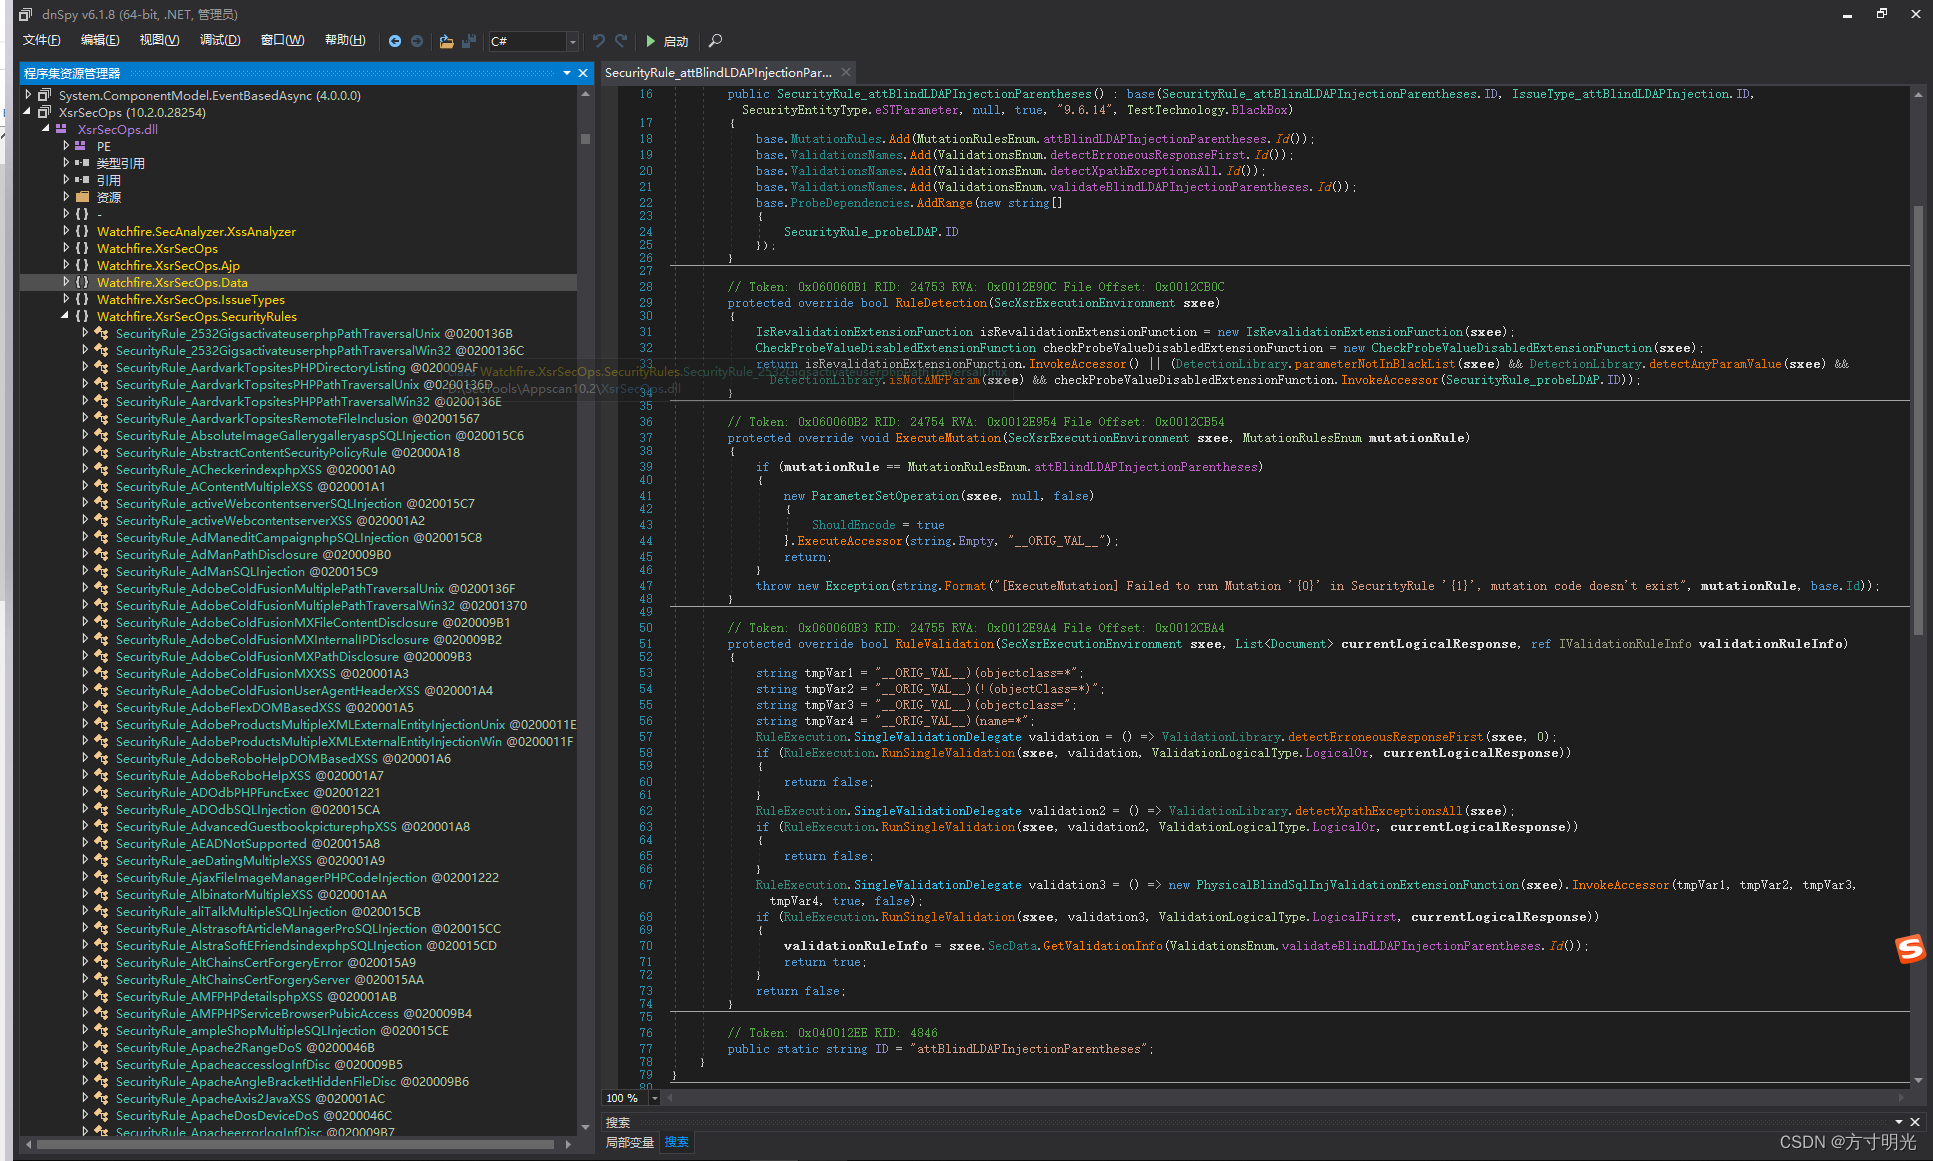
Task: Open the 编辑(E) menu
Action: [x=100, y=40]
